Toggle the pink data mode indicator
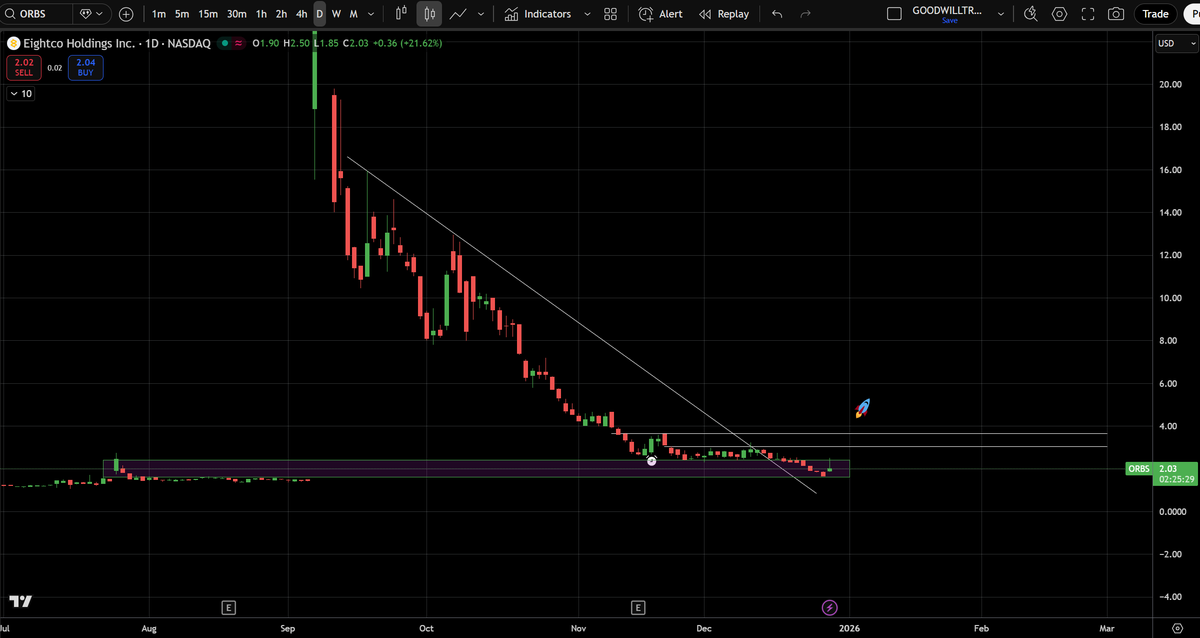Viewport: 1200px width, 638px height. coord(237,44)
